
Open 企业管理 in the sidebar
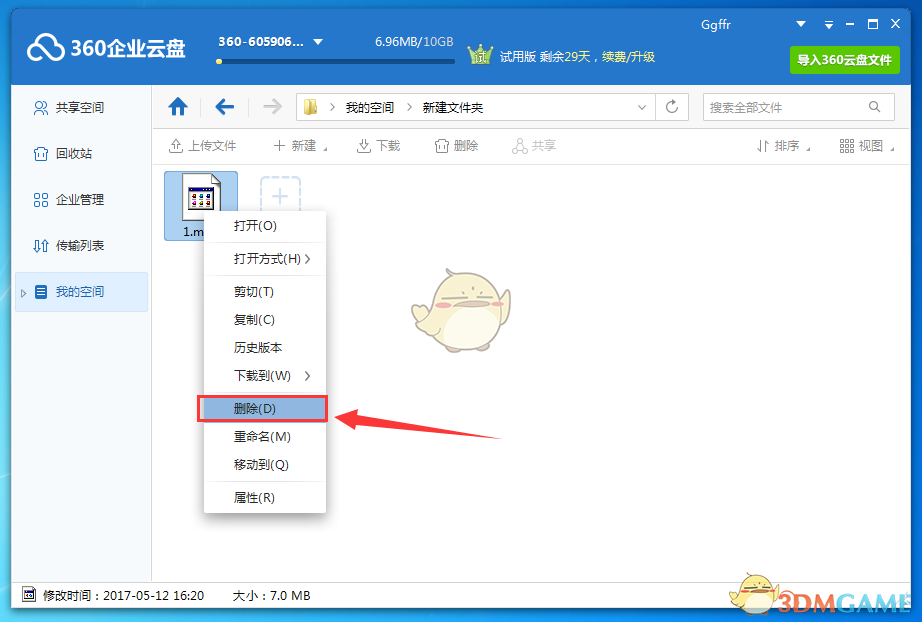click(x=79, y=200)
